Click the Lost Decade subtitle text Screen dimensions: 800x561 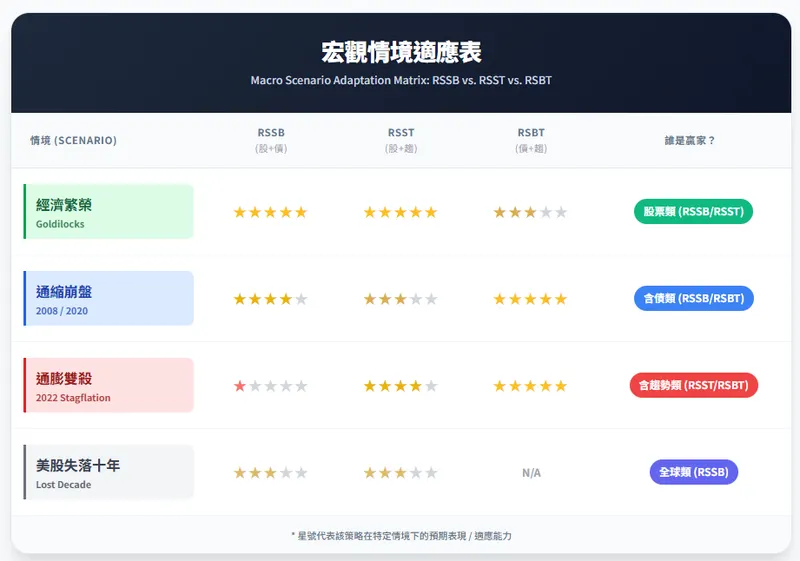[63, 484]
